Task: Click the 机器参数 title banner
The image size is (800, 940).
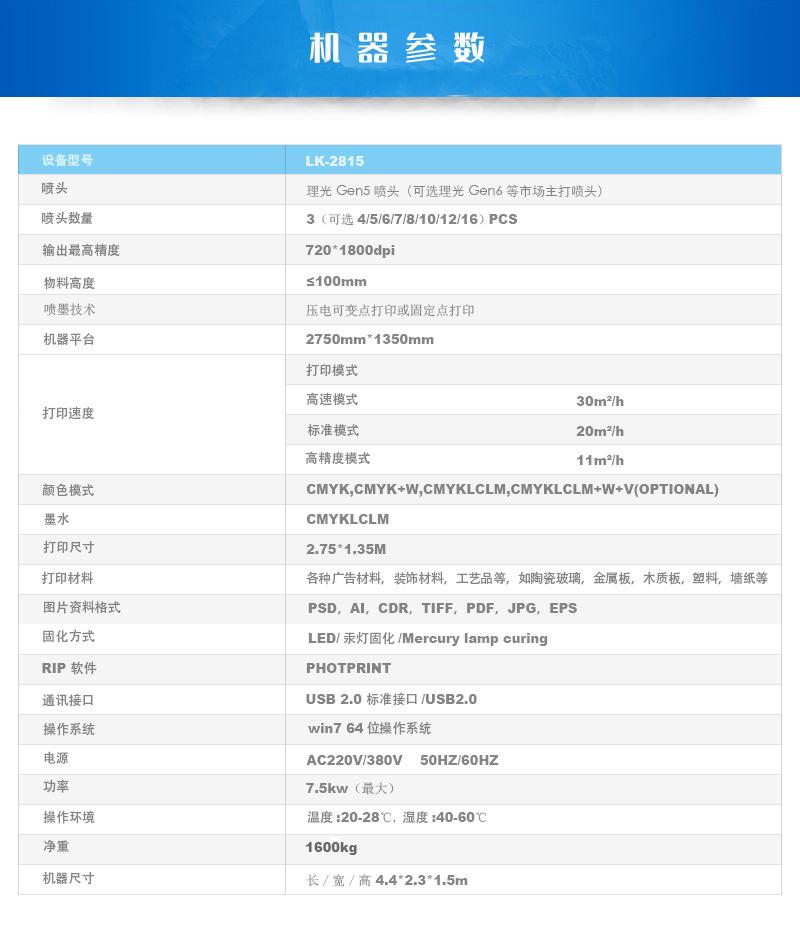Action: (x=400, y=47)
